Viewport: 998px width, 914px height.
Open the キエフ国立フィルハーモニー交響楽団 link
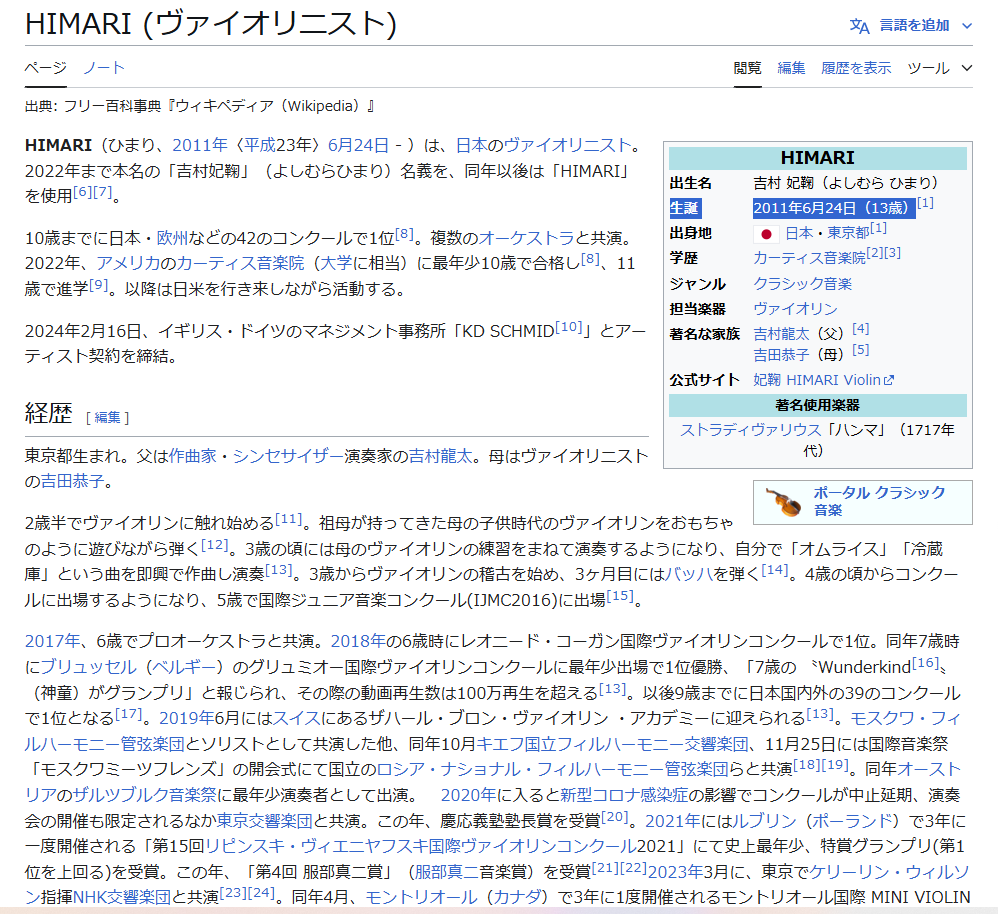click(612, 743)
